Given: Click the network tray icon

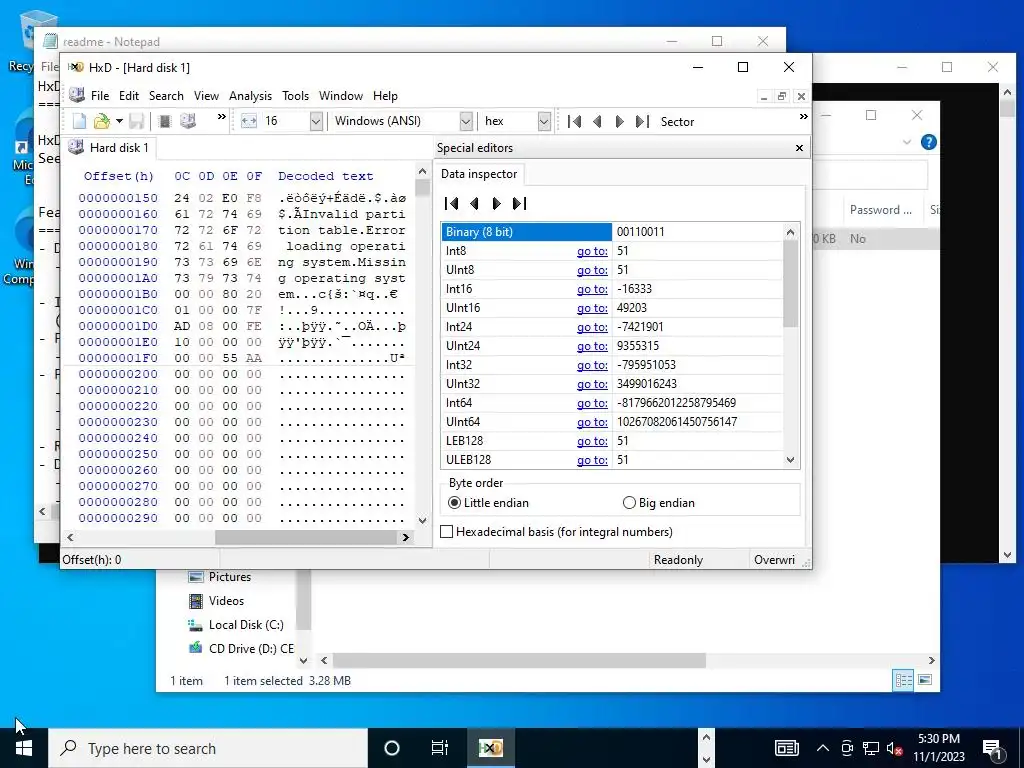Looking at the screenshot, I should coord(871,748).
